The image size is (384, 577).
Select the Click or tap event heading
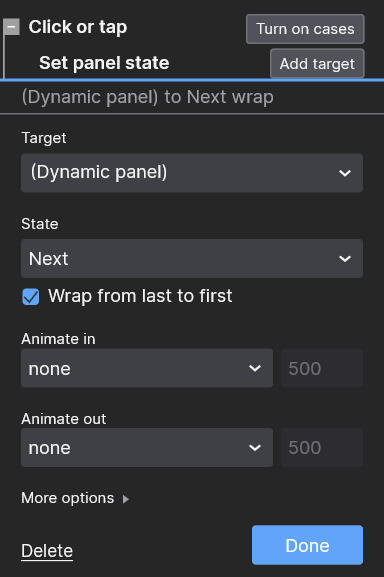click(78, 27)
